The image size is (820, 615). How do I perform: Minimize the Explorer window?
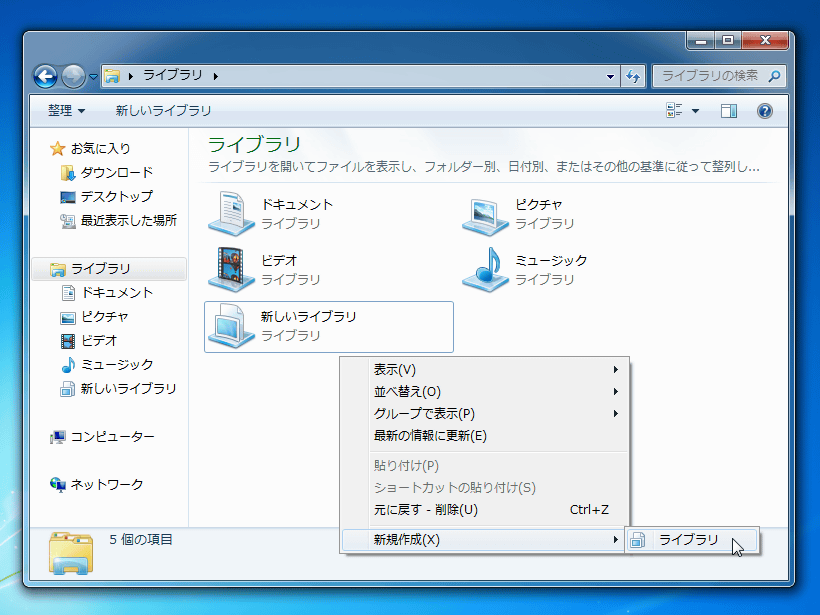point(701,40)
